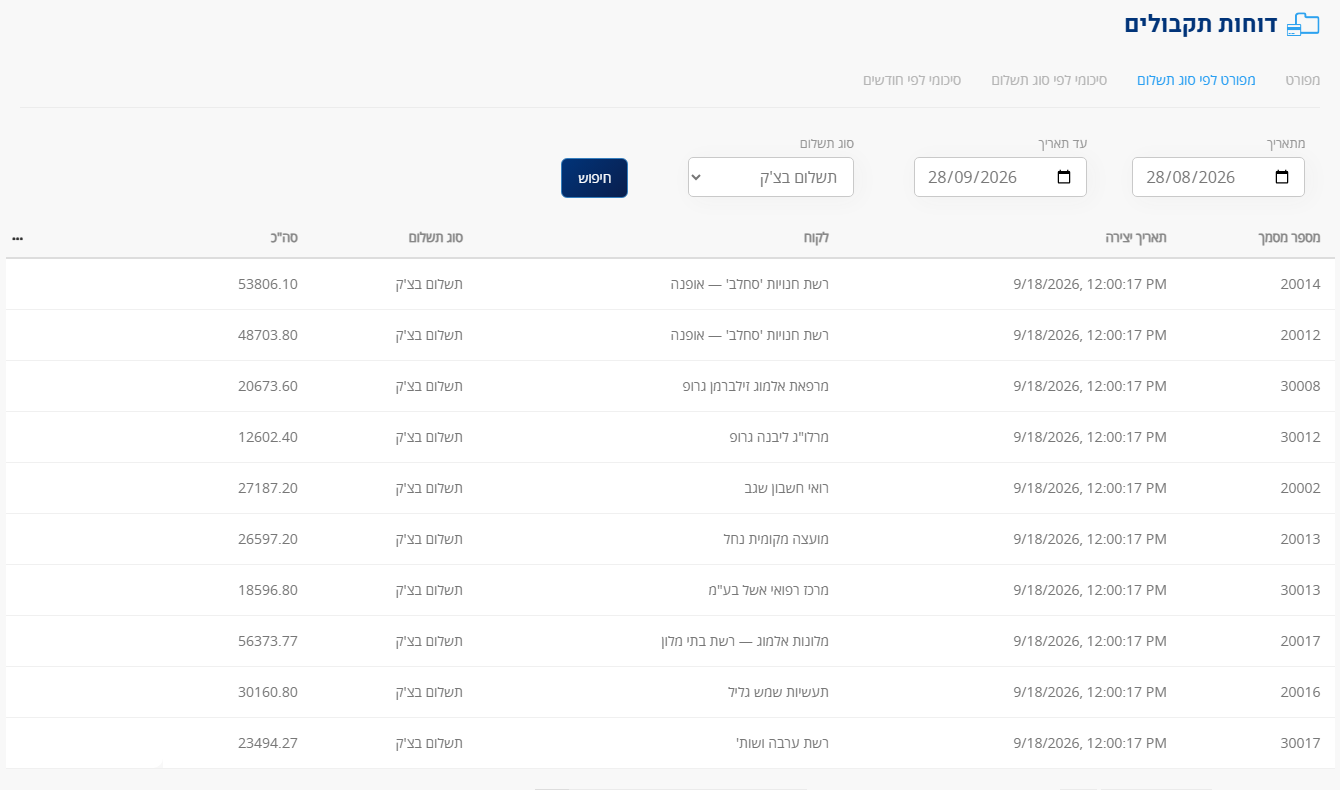Click the חיפוש search button
The height and width of the screenshot is (790, 1340).
tap(594, 178)
